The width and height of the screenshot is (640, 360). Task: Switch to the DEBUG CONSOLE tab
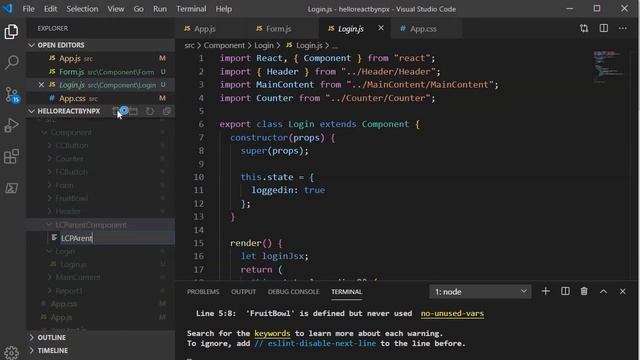click(x=293, y=292)
